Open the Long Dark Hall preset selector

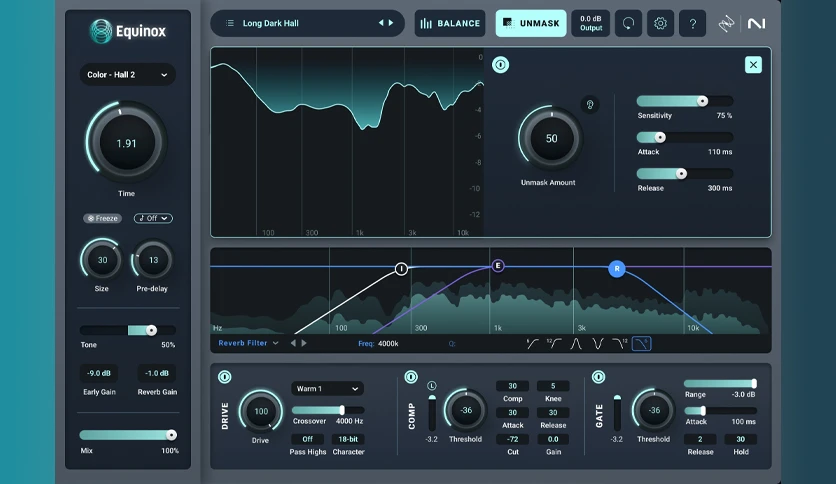(308, 23)
